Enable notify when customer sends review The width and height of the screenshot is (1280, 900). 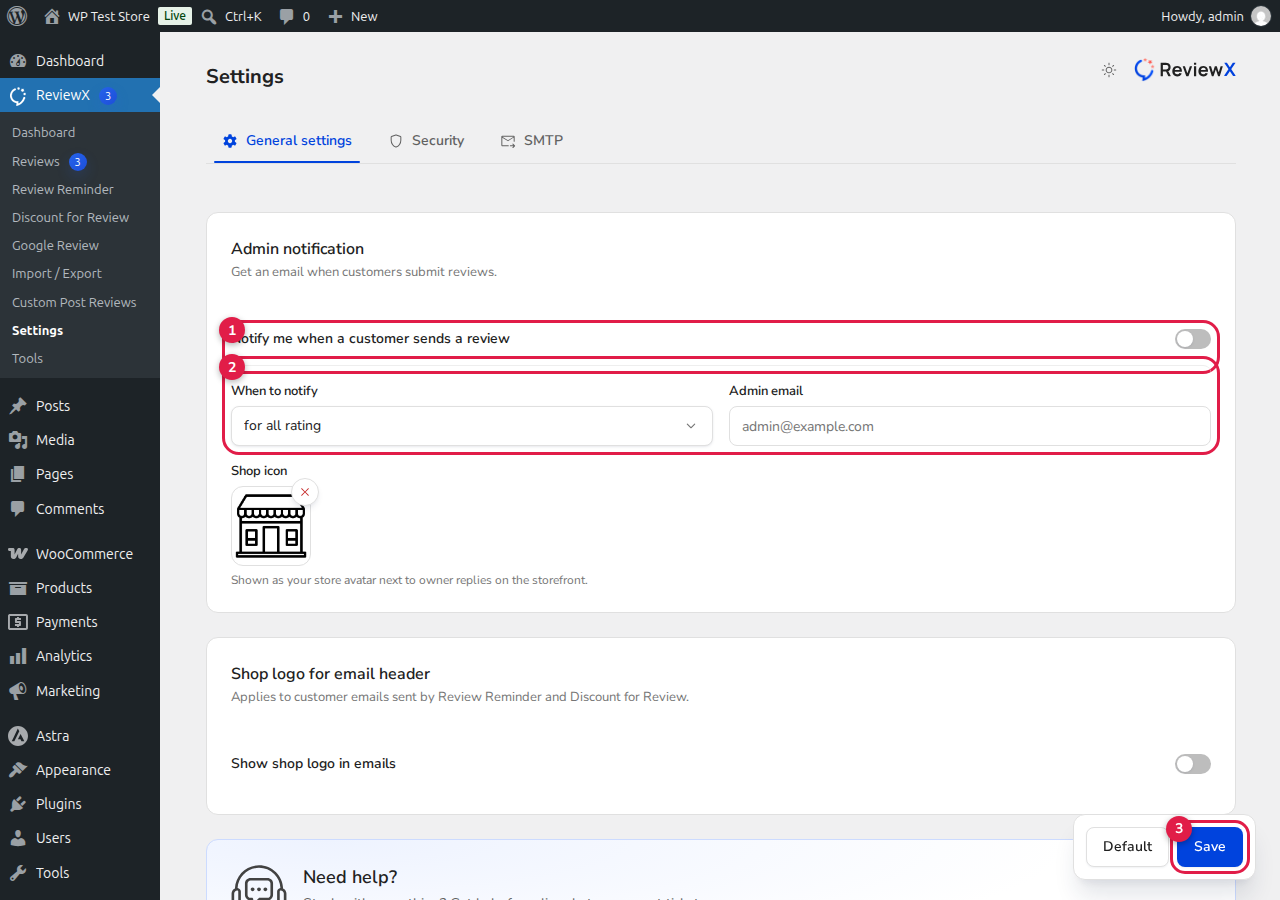(1192, 339)
